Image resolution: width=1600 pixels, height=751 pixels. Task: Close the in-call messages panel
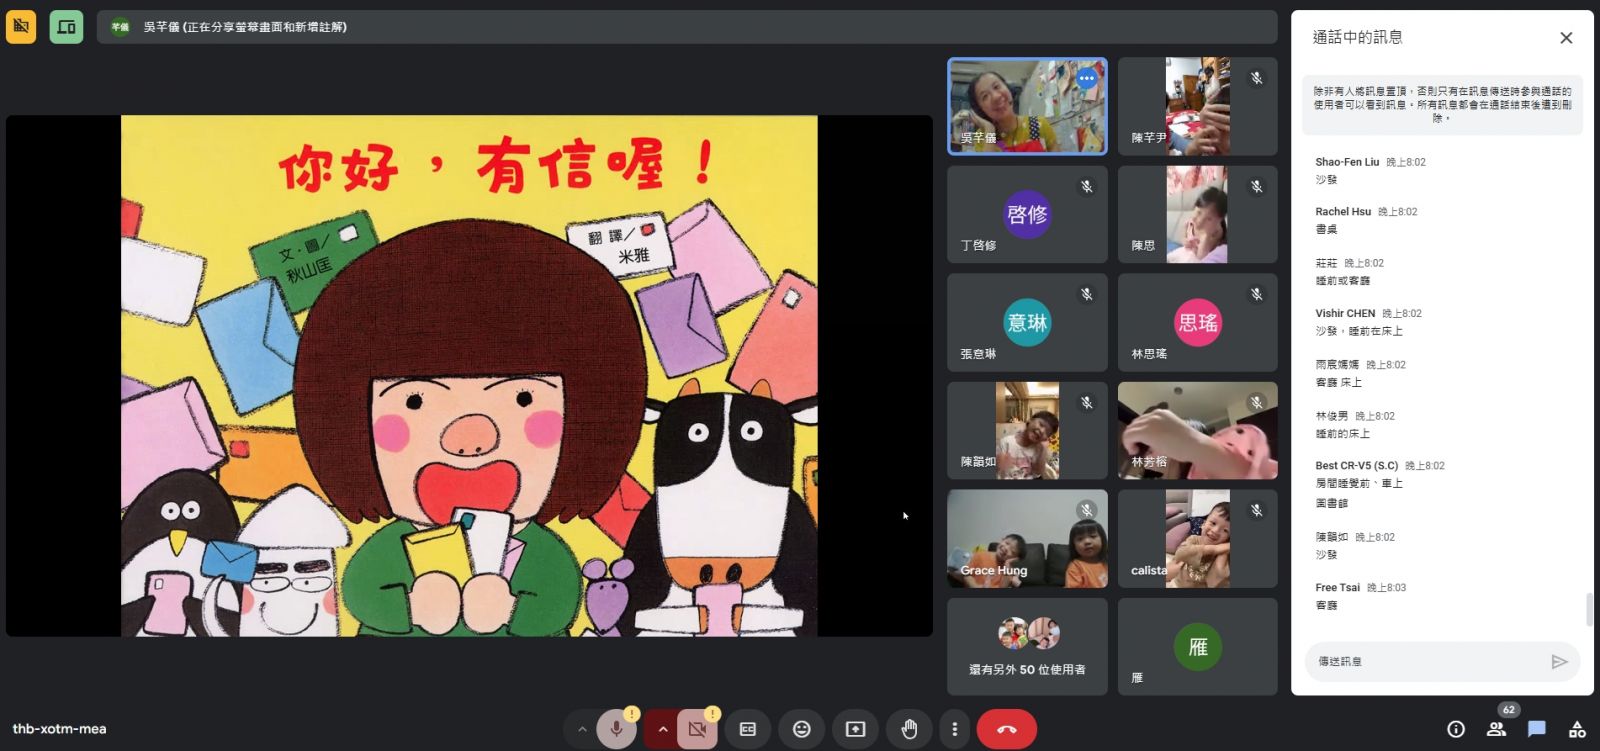pyautogui.click(x=1566, y=38)
